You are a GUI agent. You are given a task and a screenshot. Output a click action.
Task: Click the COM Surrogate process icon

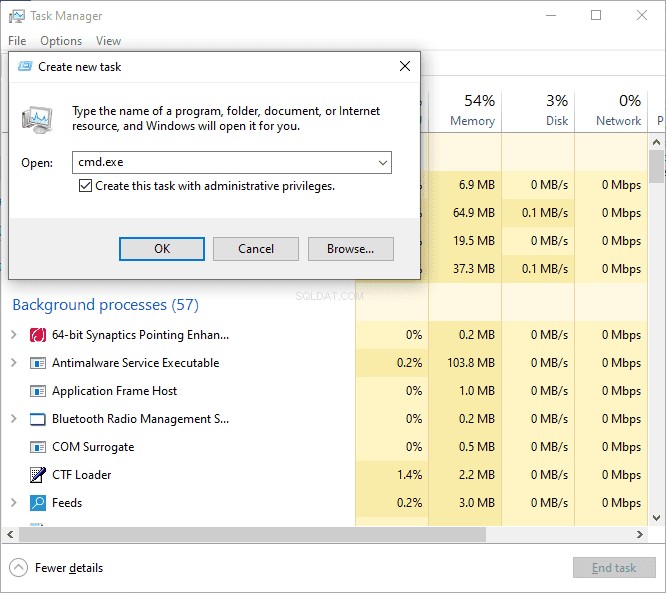(38, 447)
